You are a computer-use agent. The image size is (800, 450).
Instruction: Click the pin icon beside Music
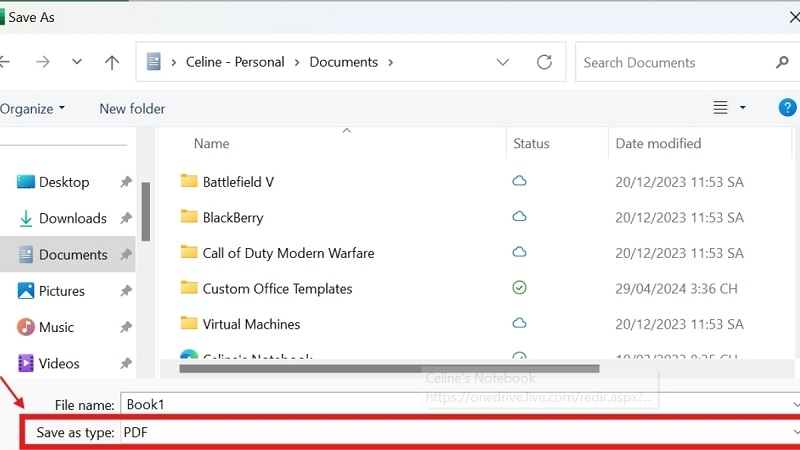pos(126,327)
